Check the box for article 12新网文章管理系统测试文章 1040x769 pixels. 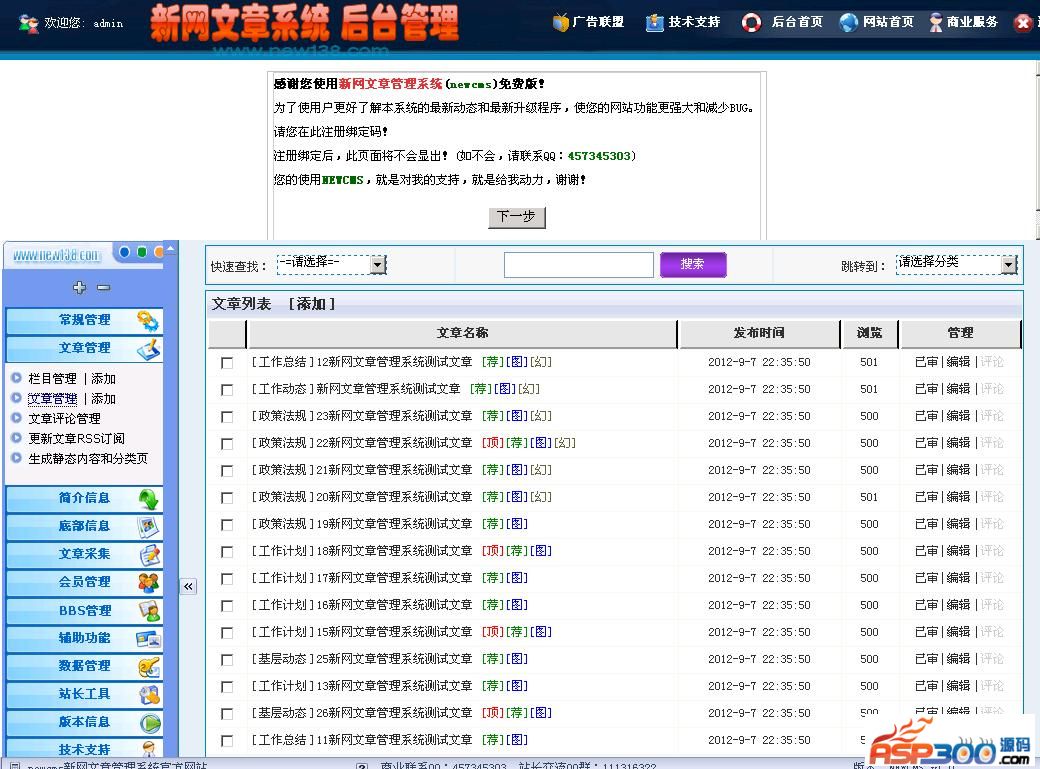pyautogui.click(x=227, y=363)
